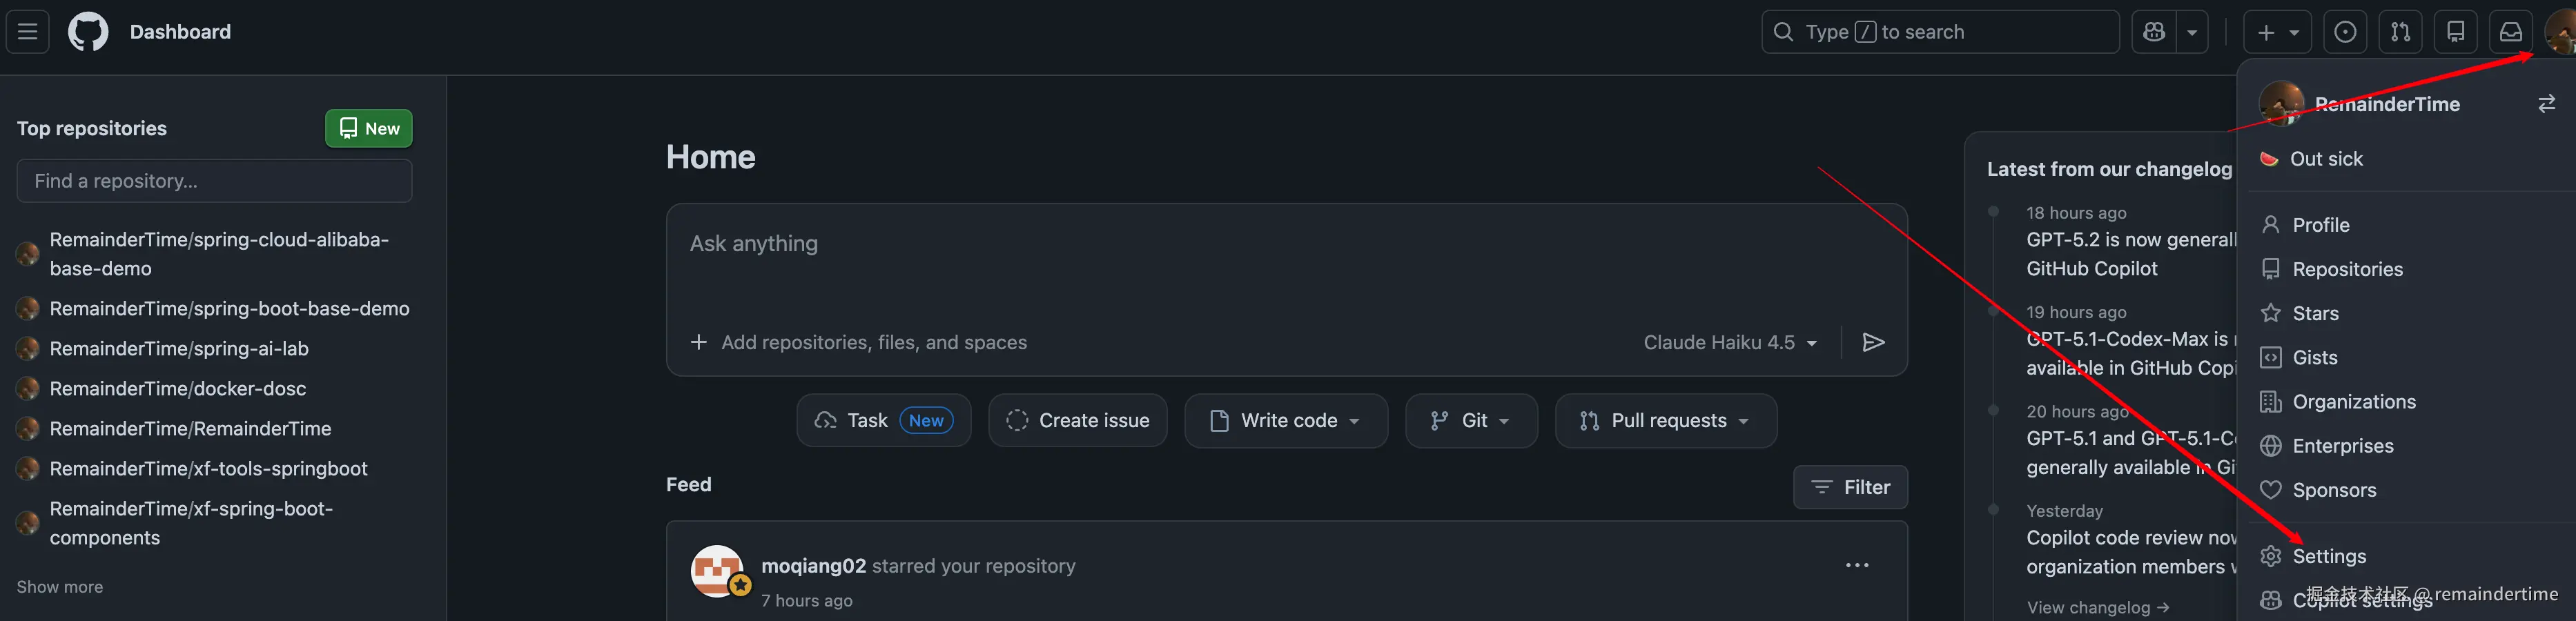The image size is (2576, 621).
Task: Open the notifications inbox
Action: pos(2510,32)
